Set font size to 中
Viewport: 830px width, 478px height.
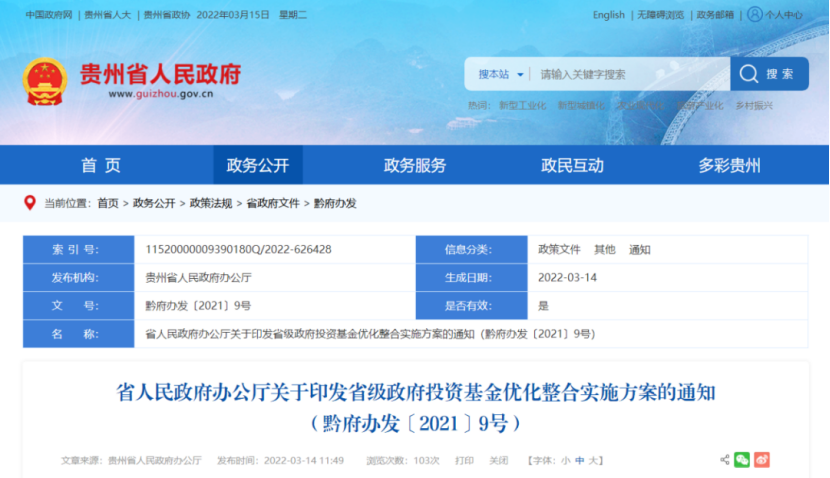580,461
